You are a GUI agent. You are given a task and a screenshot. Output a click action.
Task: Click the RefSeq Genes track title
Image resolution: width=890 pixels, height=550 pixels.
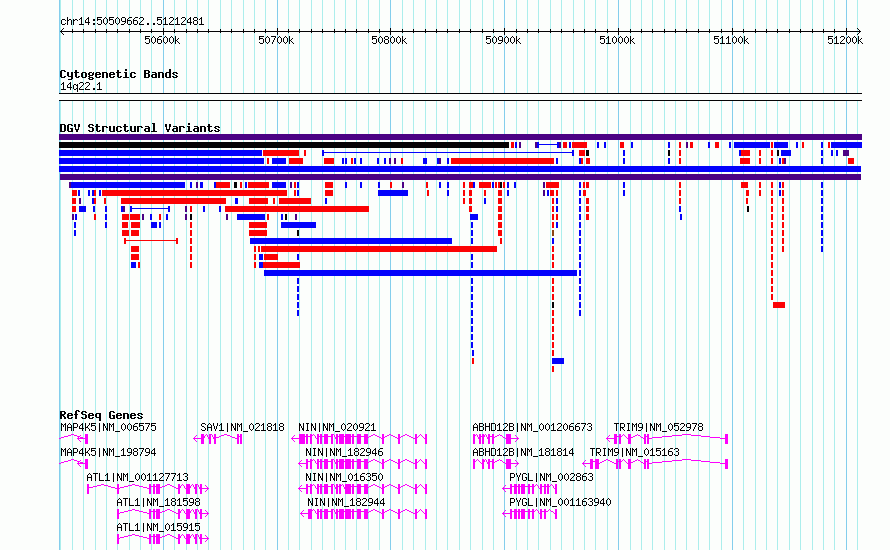click(x=101, y=415)
